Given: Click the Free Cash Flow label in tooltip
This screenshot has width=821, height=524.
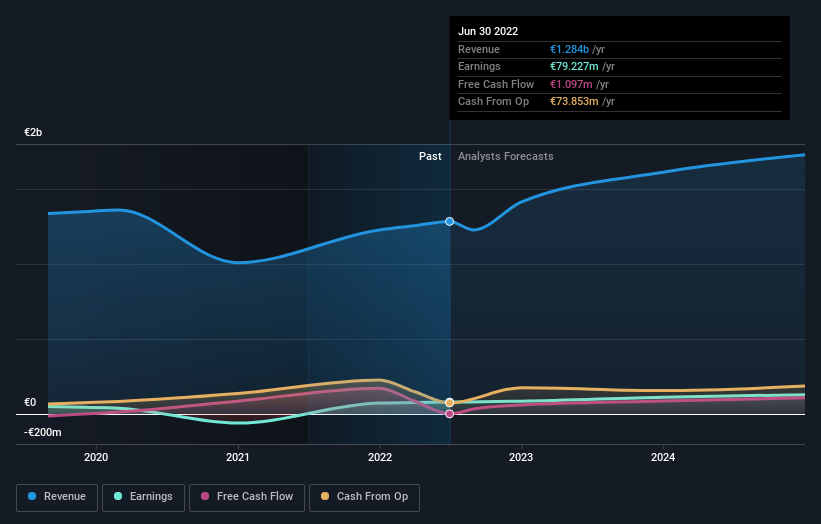Looking at the screenshot, I should (x=496, y=84).
